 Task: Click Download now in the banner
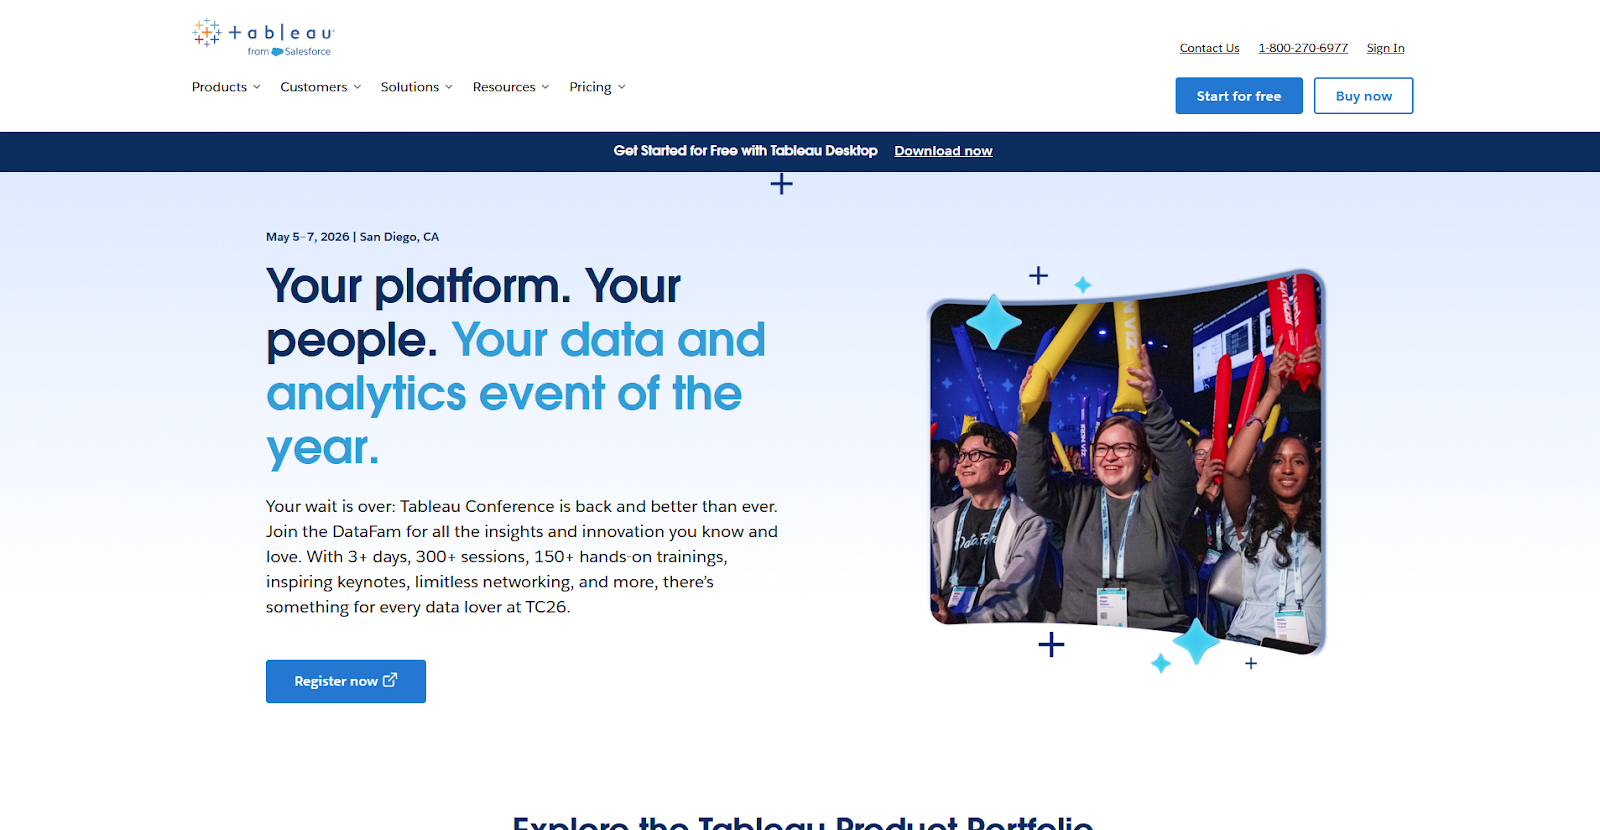[943, 151]
